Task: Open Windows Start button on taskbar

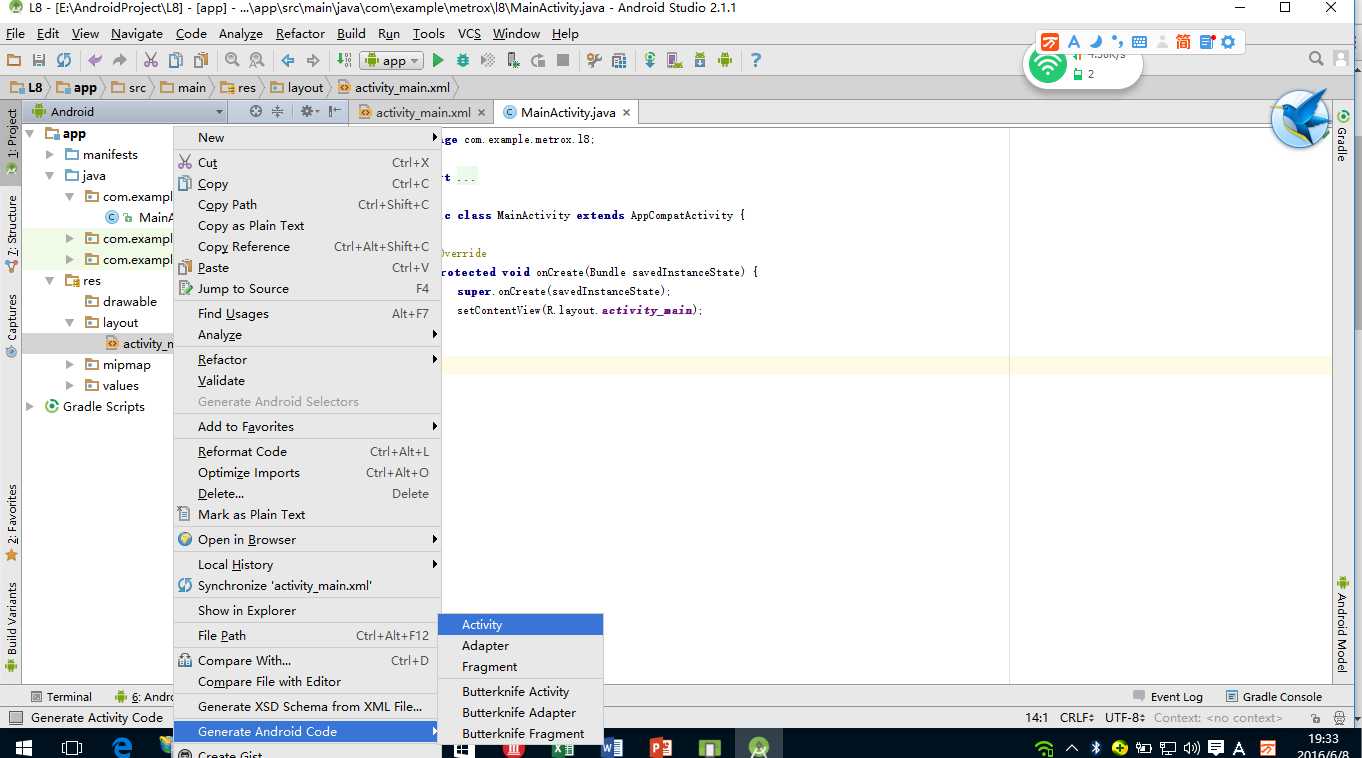Action: [x=22, y=747]
